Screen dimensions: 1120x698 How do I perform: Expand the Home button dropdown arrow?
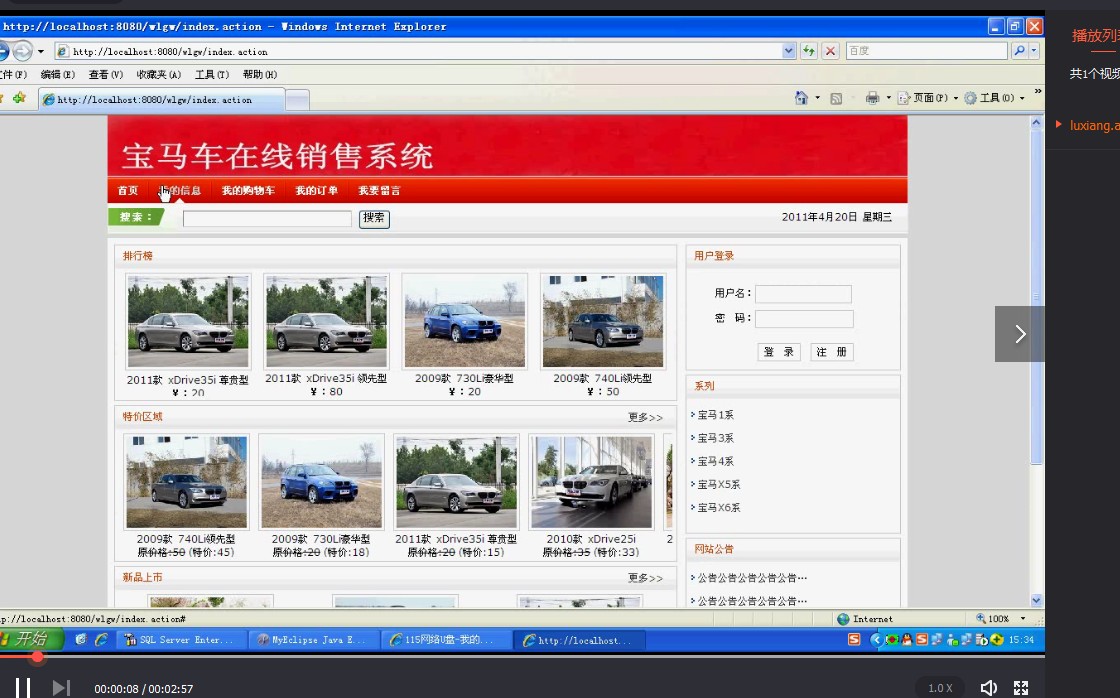817,98
